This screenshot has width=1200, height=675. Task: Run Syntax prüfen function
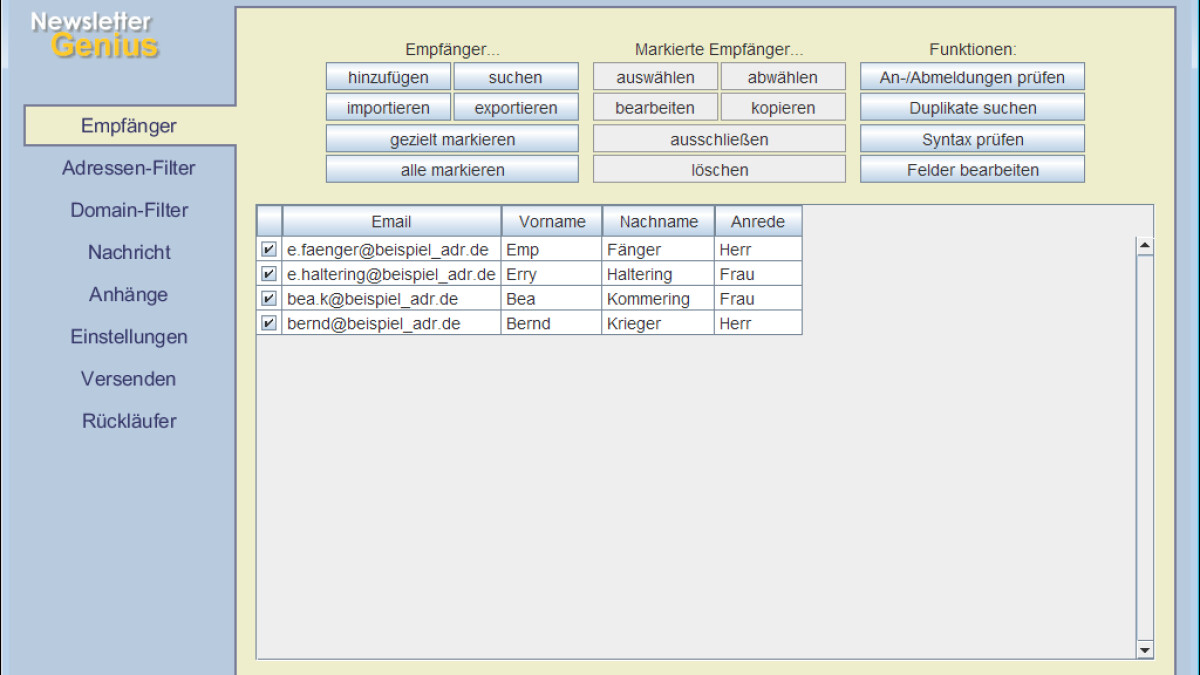coord(972,139)
